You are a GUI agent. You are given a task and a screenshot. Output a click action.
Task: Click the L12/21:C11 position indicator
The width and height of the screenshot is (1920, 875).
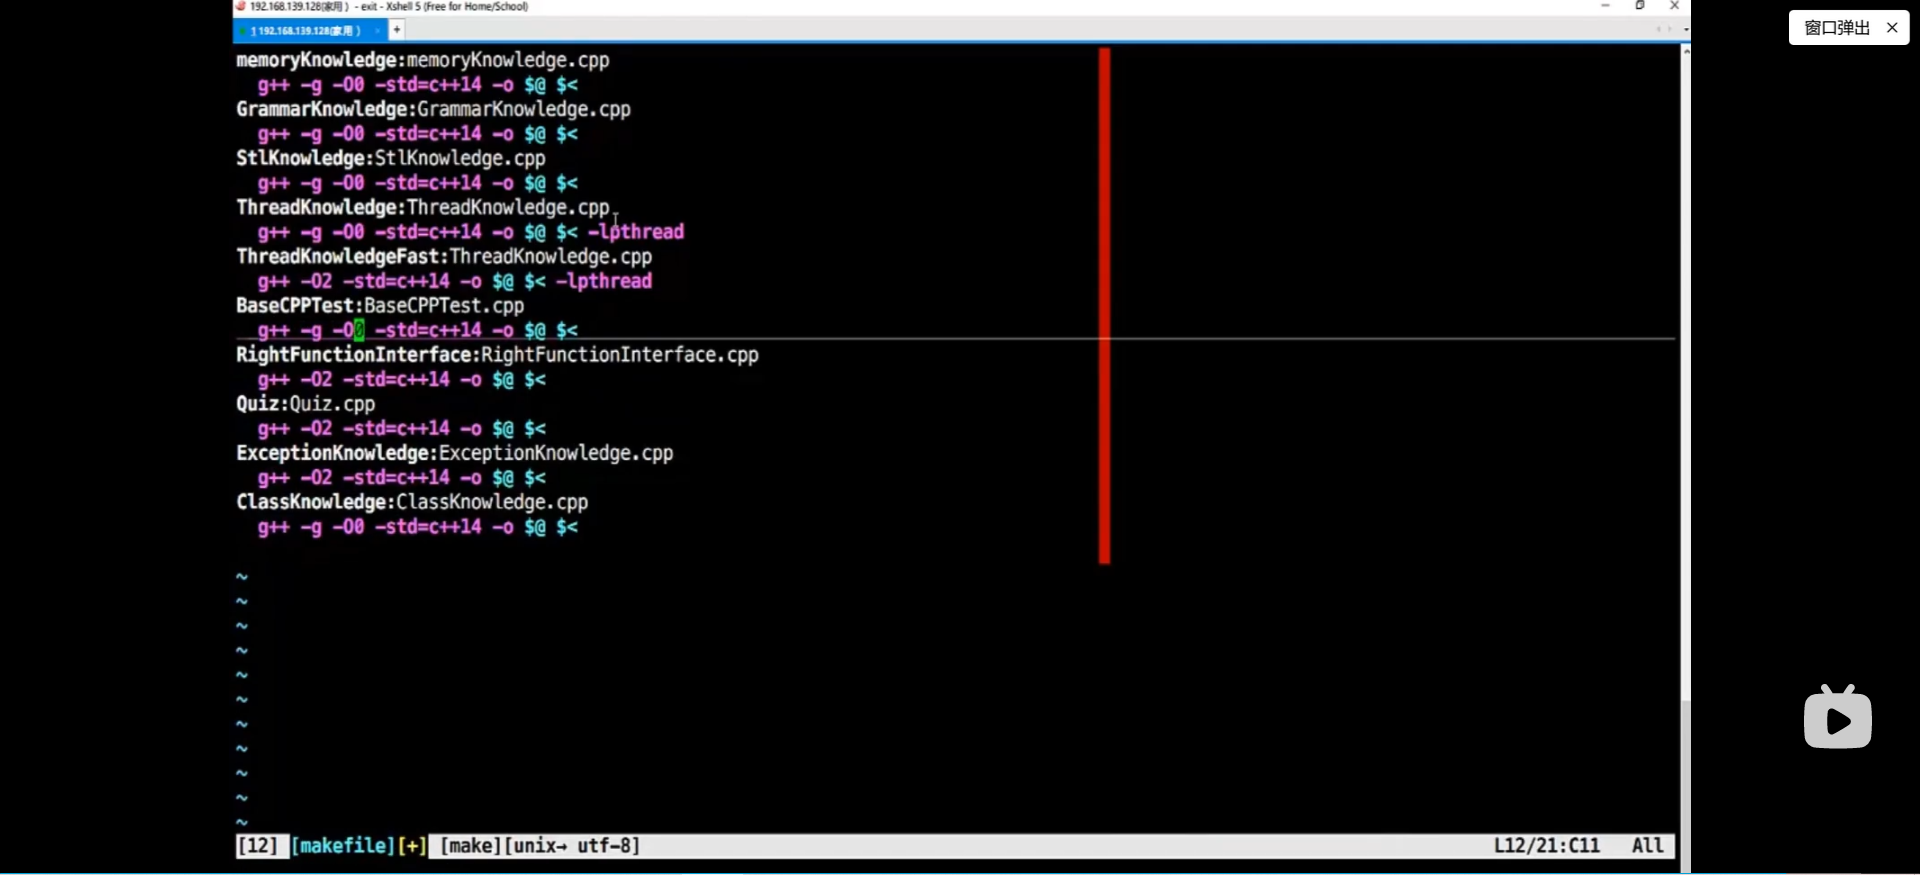pyautogui.click(x=1547, y=846)
